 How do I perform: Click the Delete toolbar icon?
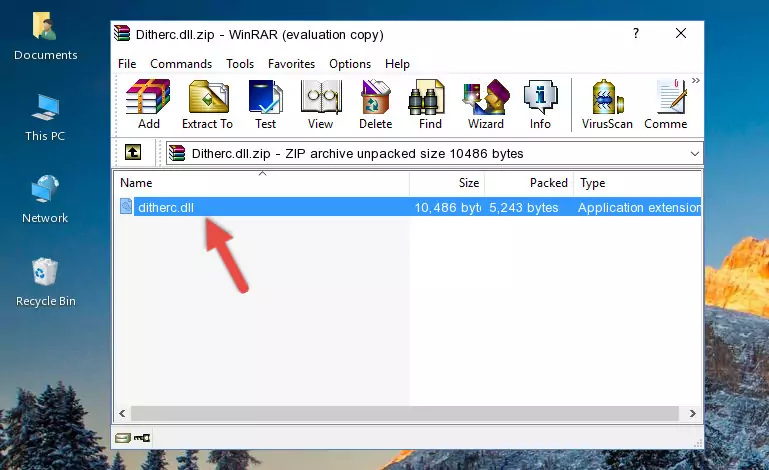pos(376,104)
